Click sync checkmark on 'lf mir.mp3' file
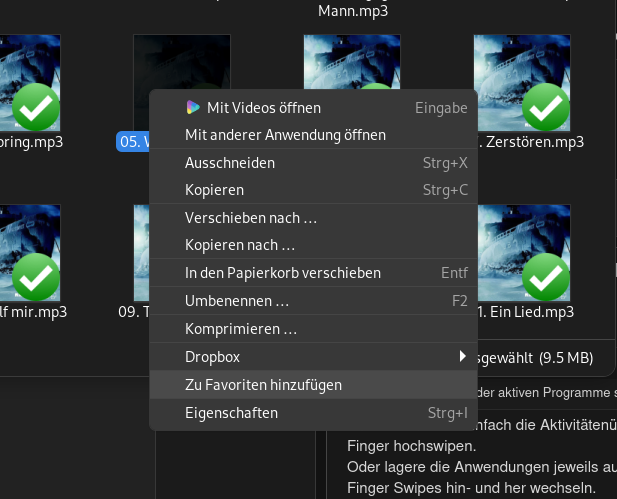The width and height of the screenshot is (617, 499). 36,277
